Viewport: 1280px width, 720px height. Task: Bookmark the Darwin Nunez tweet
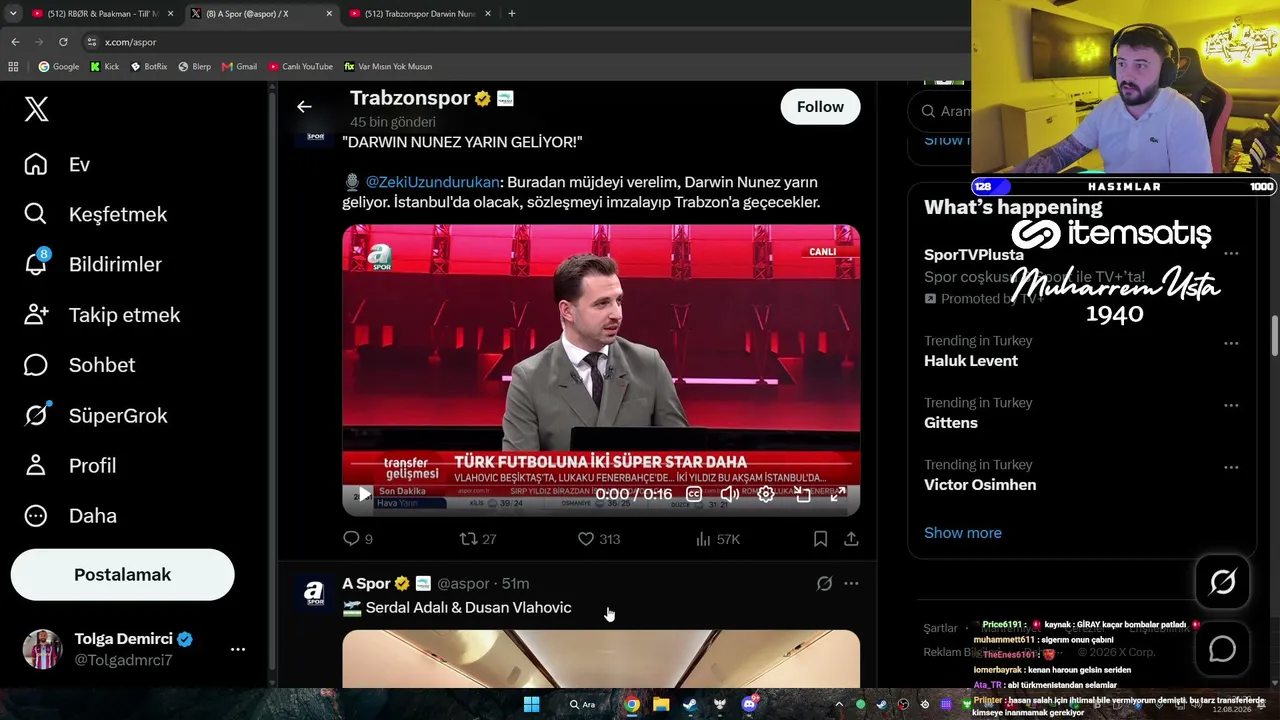820,539
